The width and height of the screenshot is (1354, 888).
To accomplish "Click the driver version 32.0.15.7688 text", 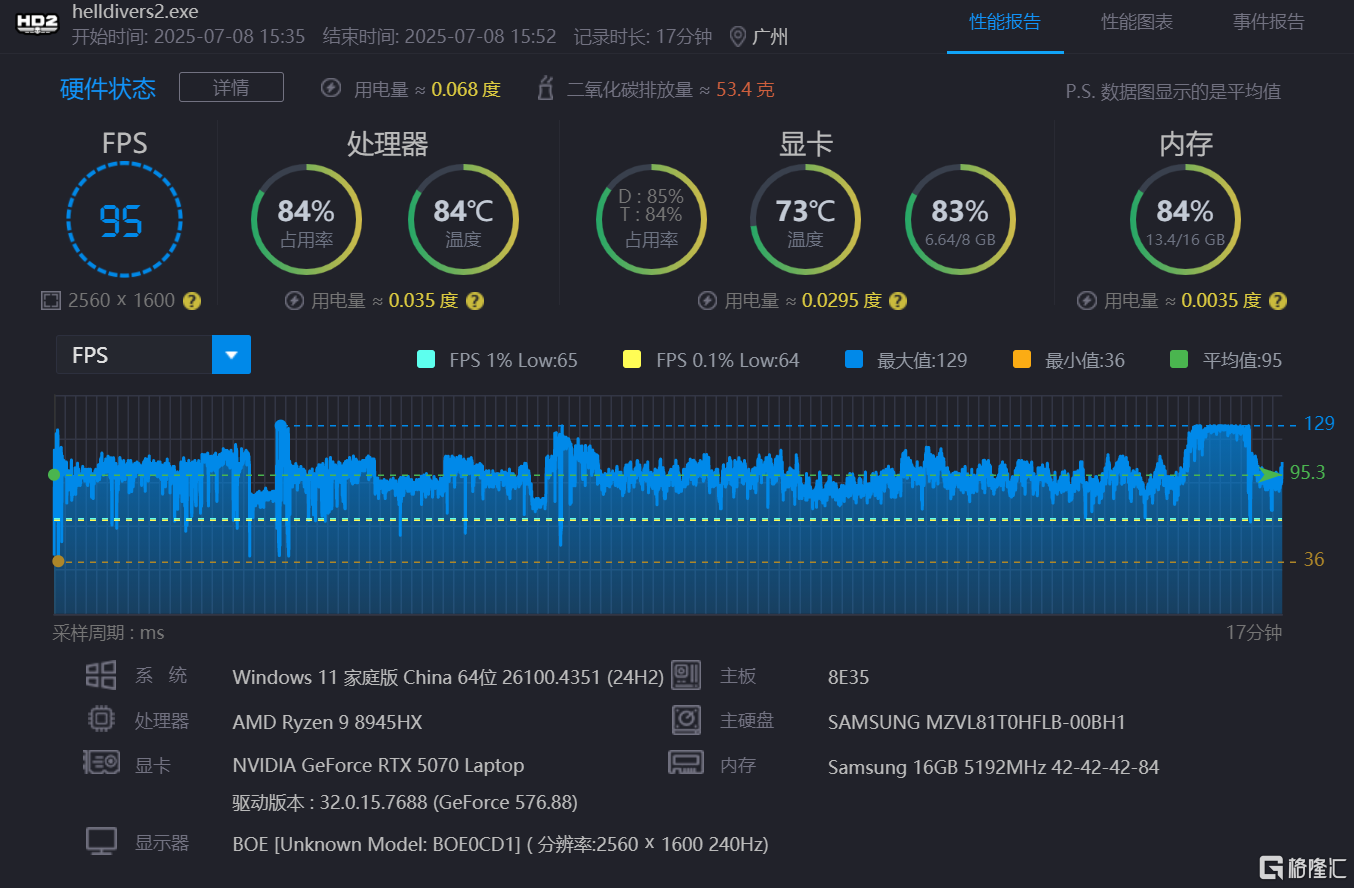I will point(405,802).
